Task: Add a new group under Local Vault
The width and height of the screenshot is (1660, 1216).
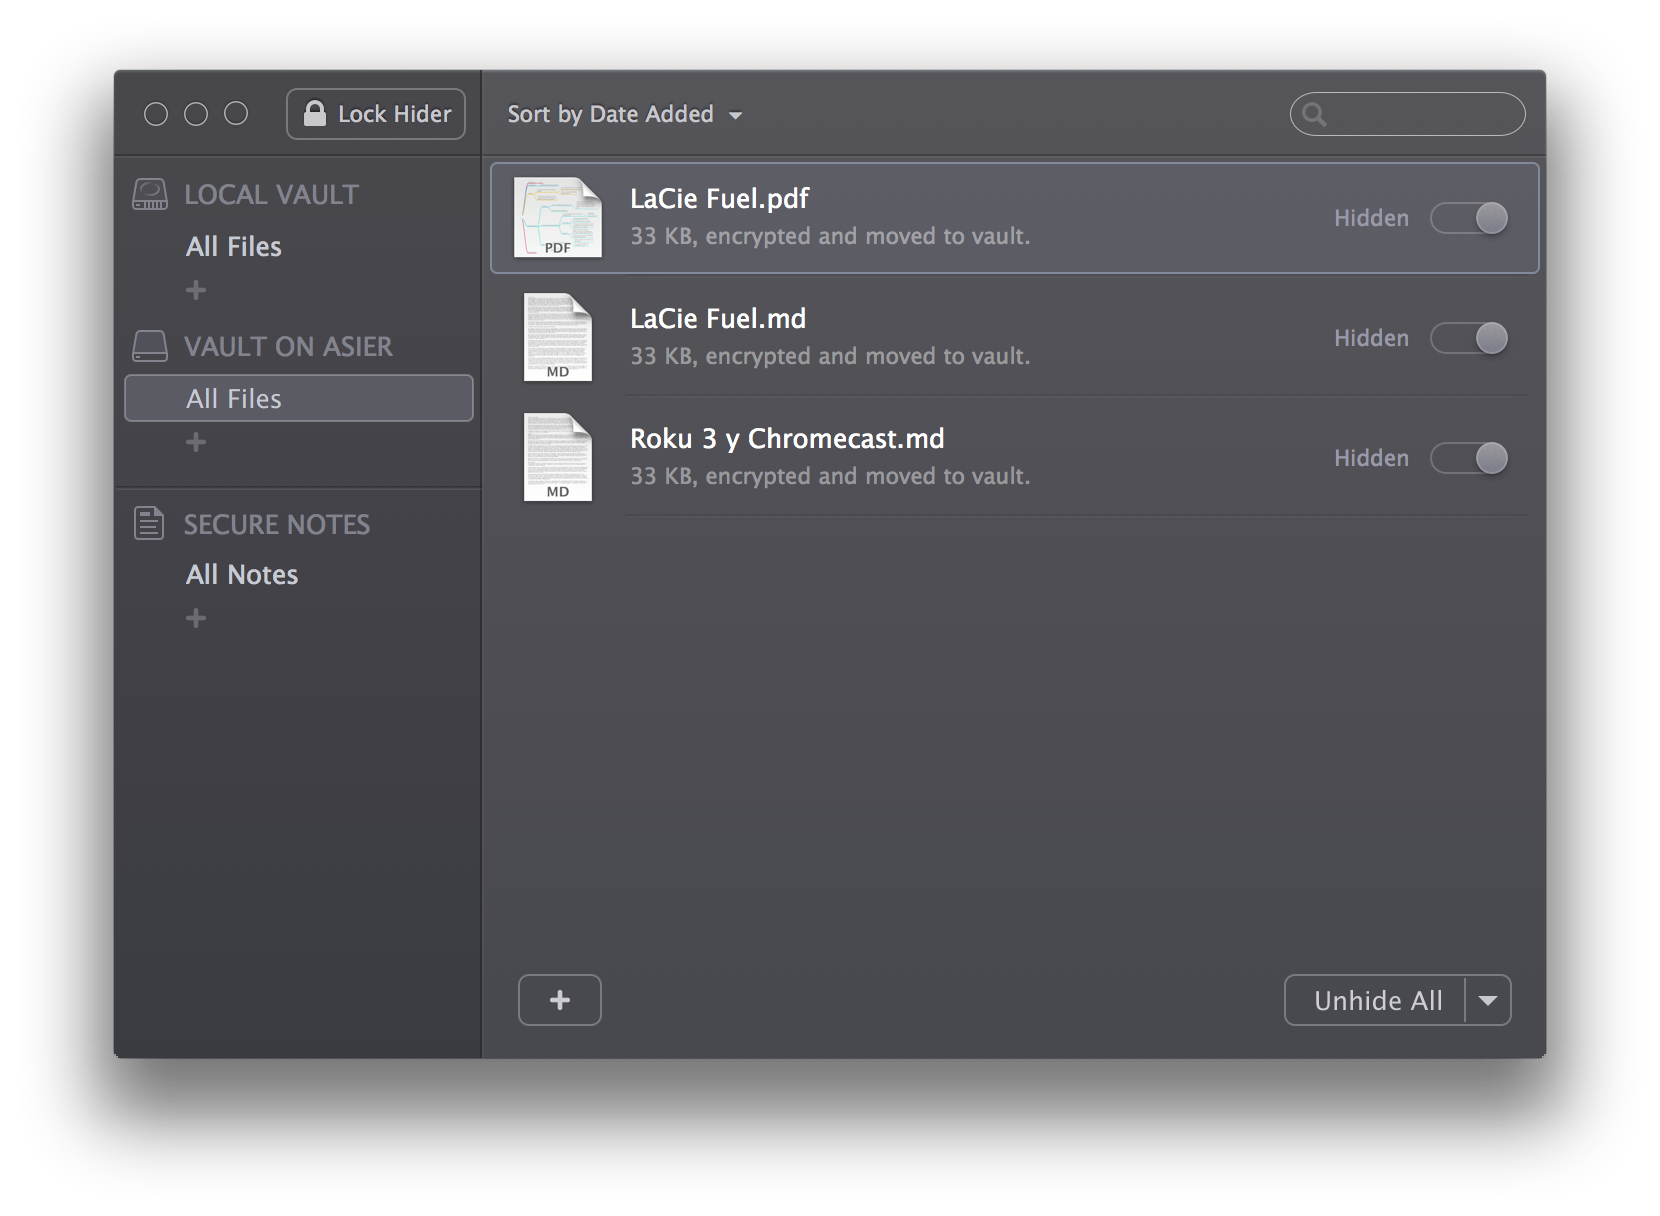Action: pyautogui.click(x=196, y=290)
